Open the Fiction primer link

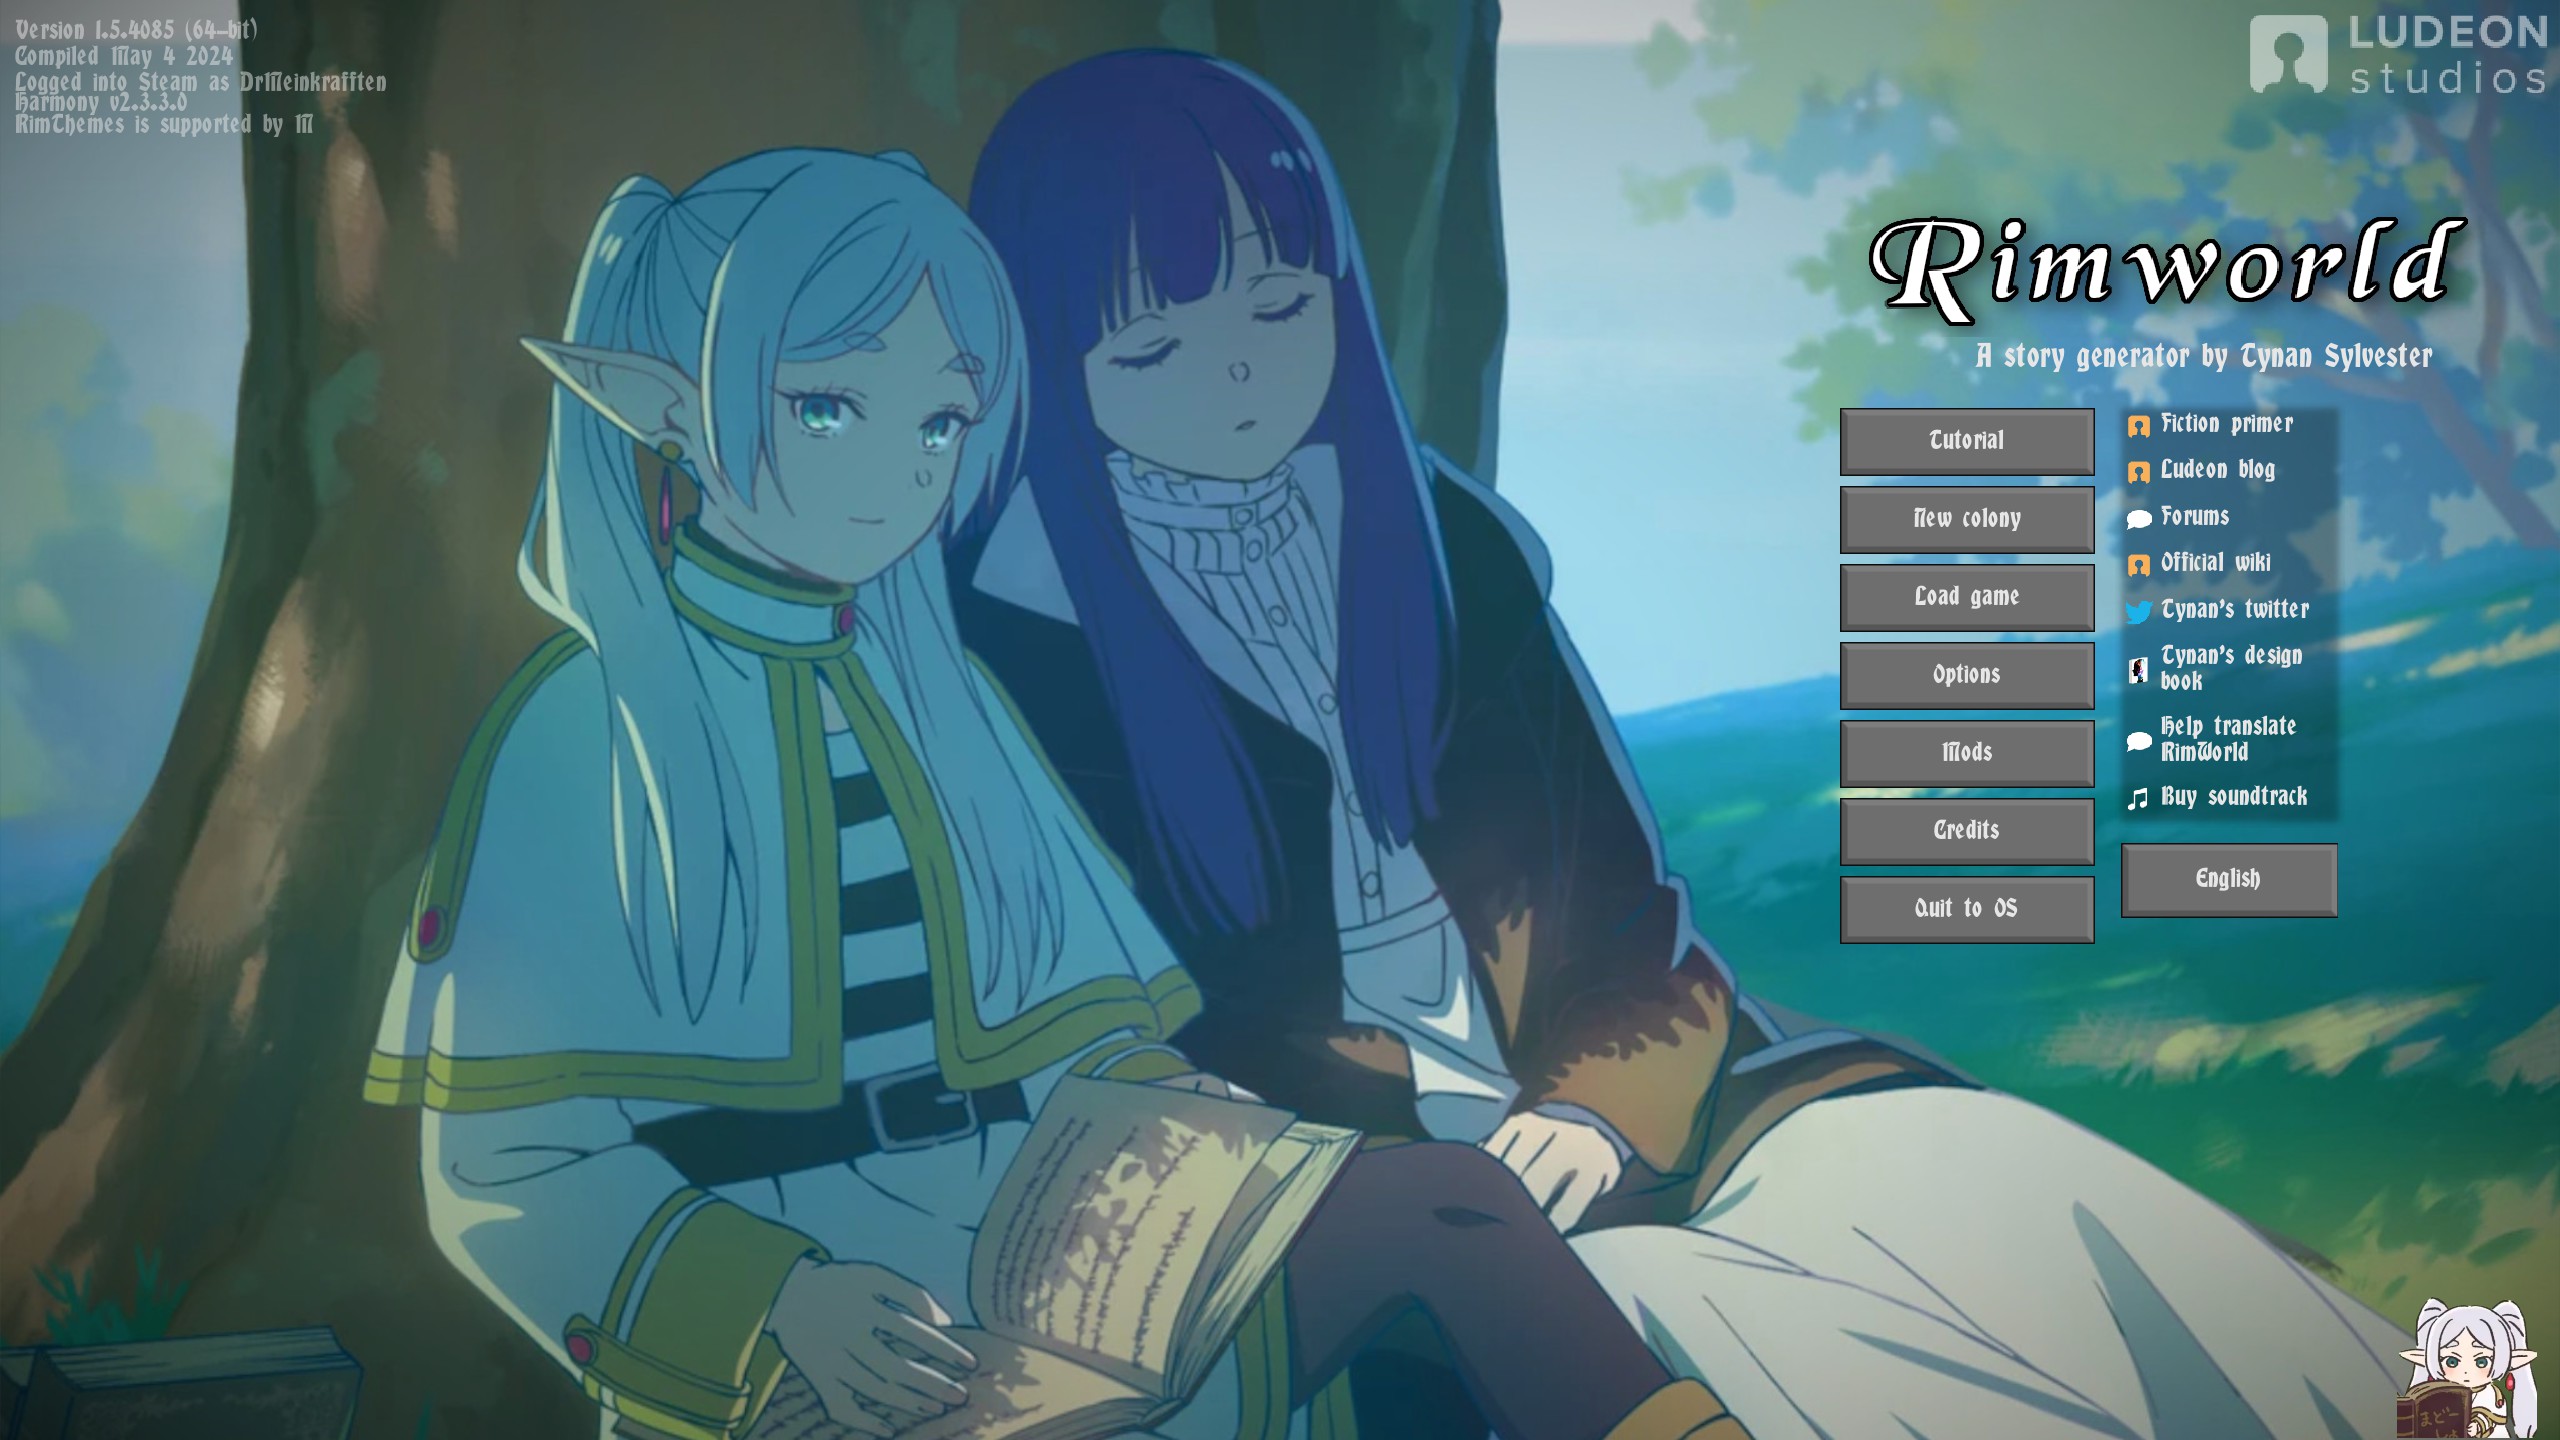2227,424
